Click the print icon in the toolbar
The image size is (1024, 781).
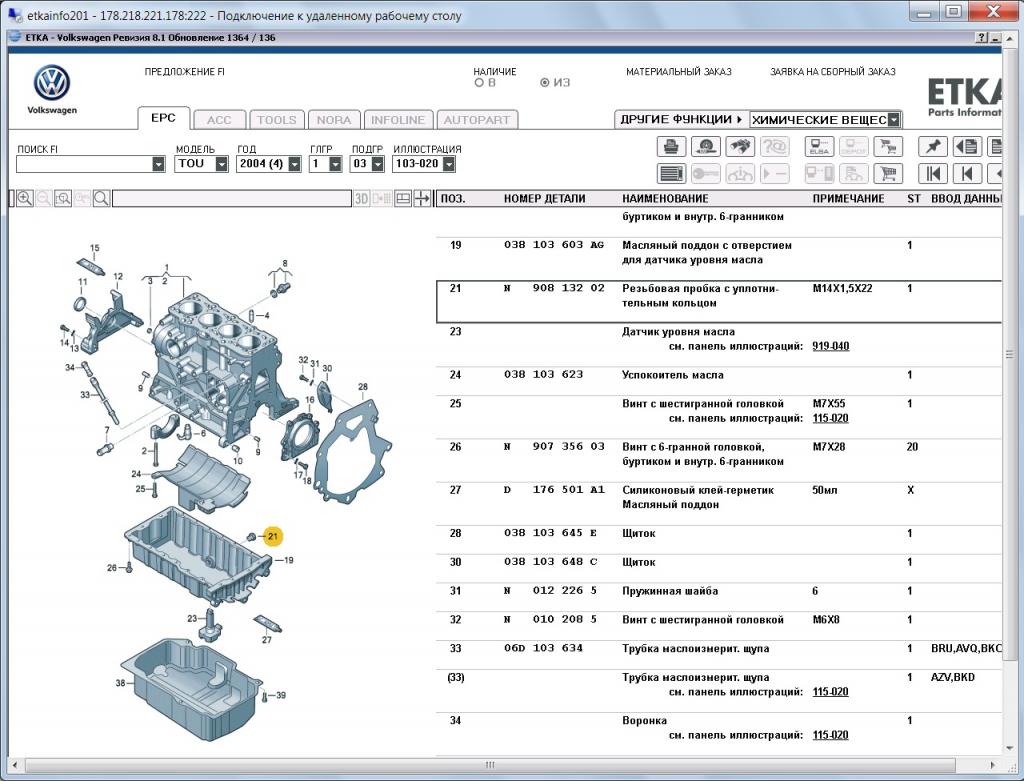(x=671, y=146)
